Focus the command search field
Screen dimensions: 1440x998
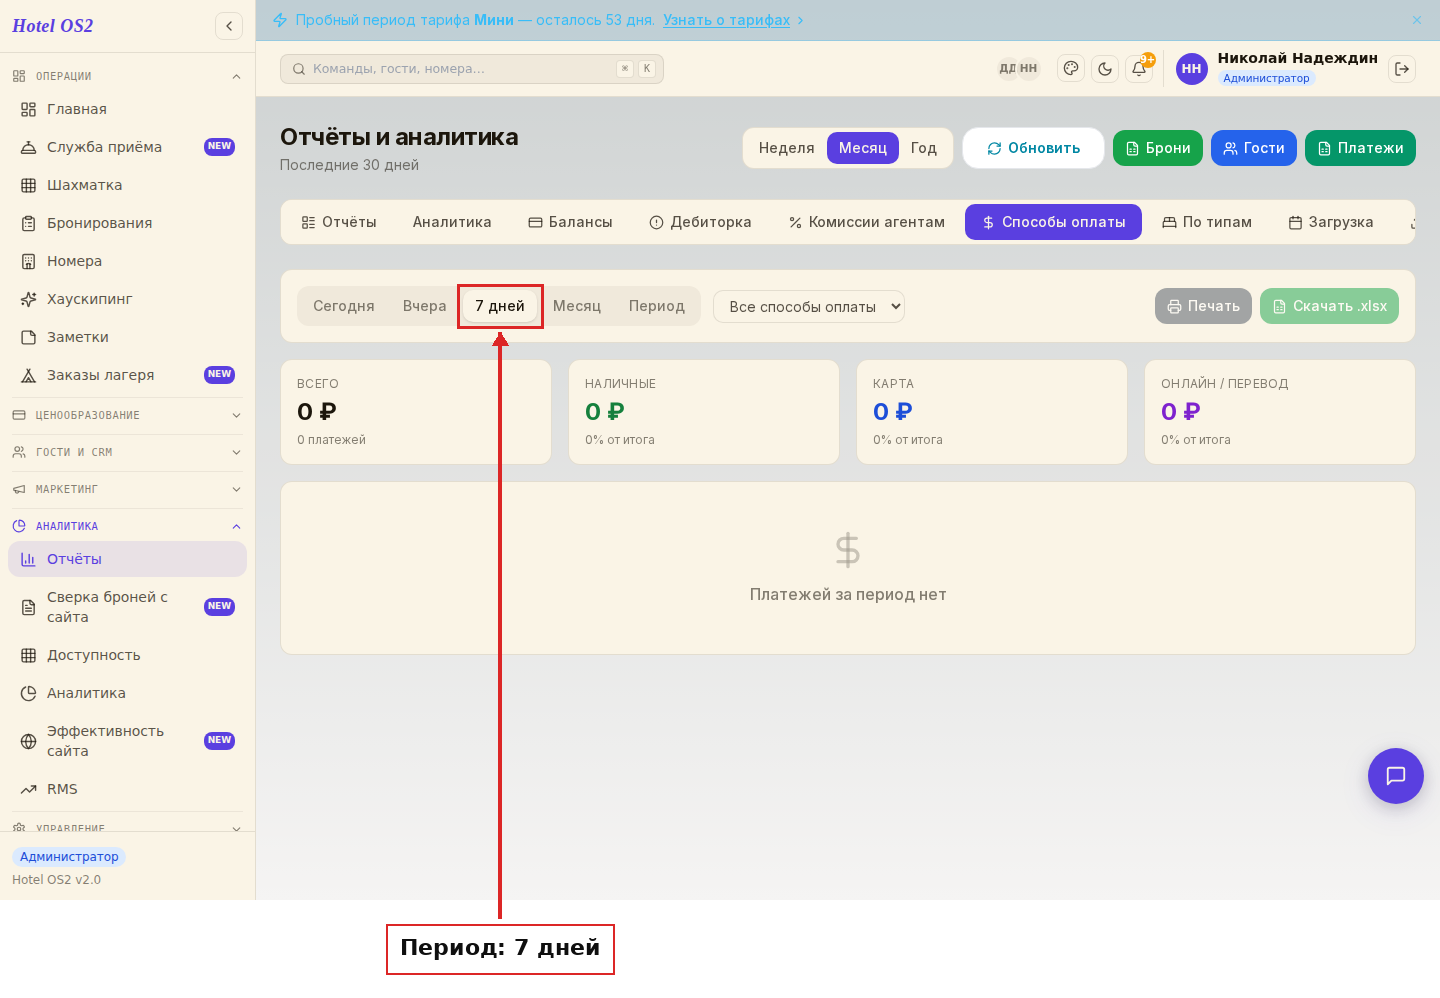(x=471, y=69)
